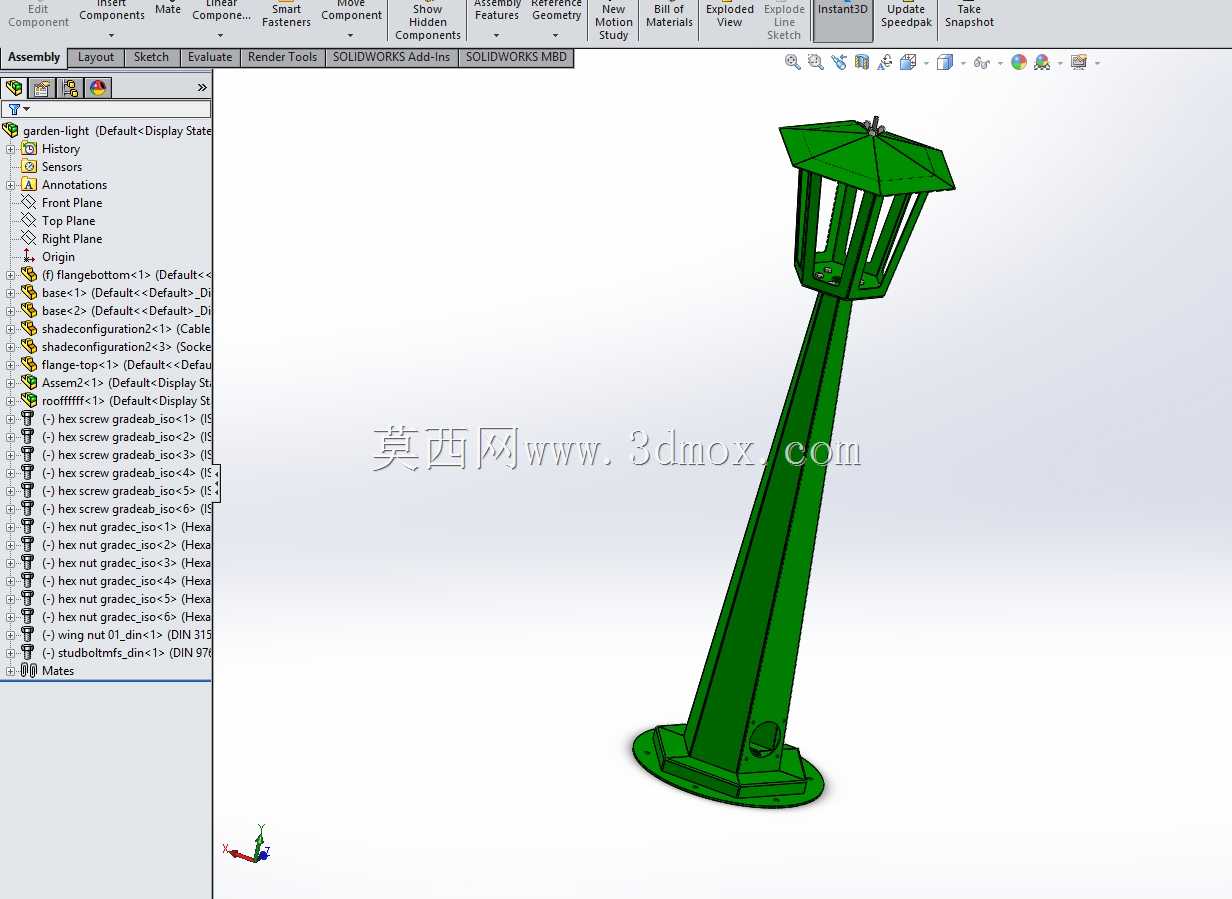Click the Section View icon
1232x899 pixels.
click(x=862, y=62)
